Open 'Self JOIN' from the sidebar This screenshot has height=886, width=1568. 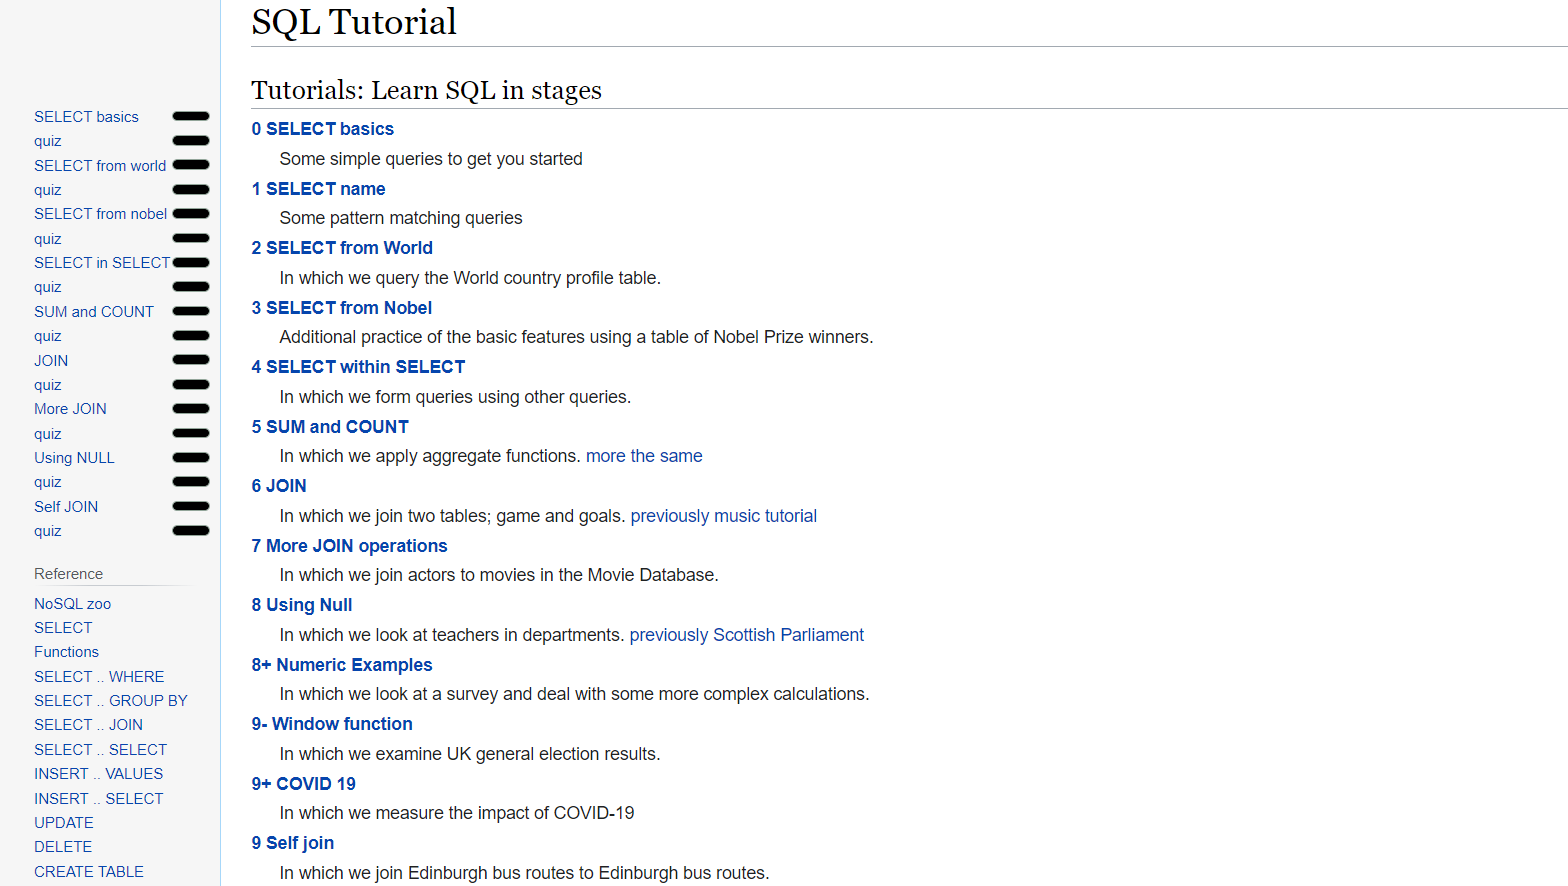click(66, 507)
